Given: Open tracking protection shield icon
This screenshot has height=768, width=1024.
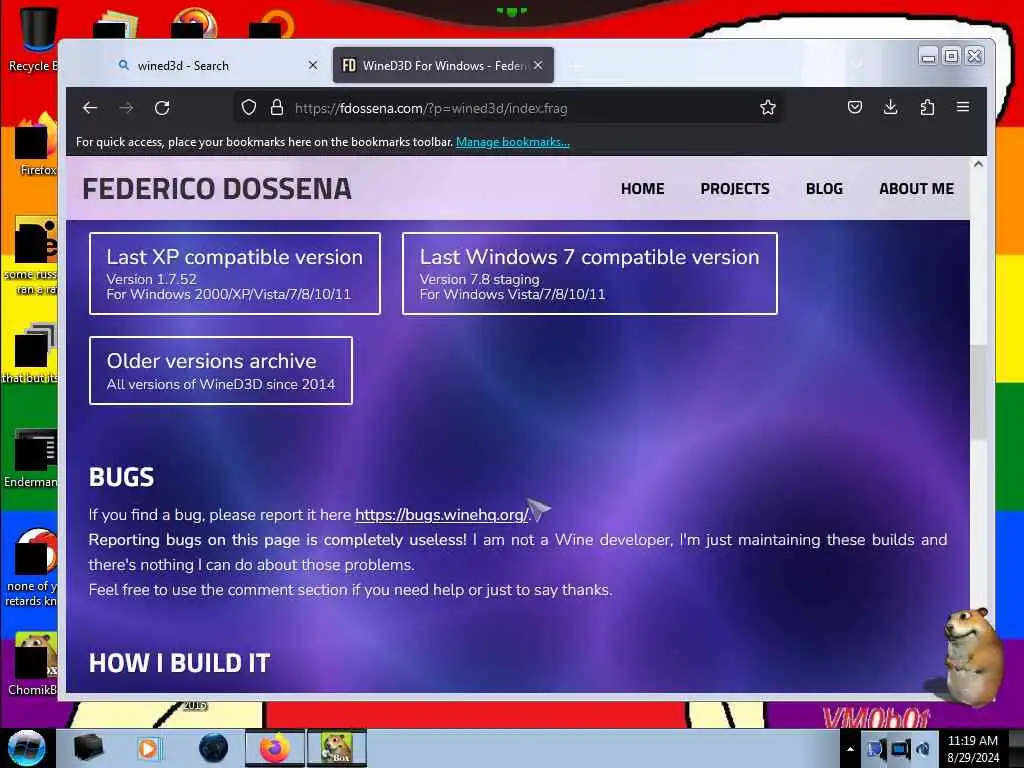Looking at the screenshot, I should [x=249, y=108].
